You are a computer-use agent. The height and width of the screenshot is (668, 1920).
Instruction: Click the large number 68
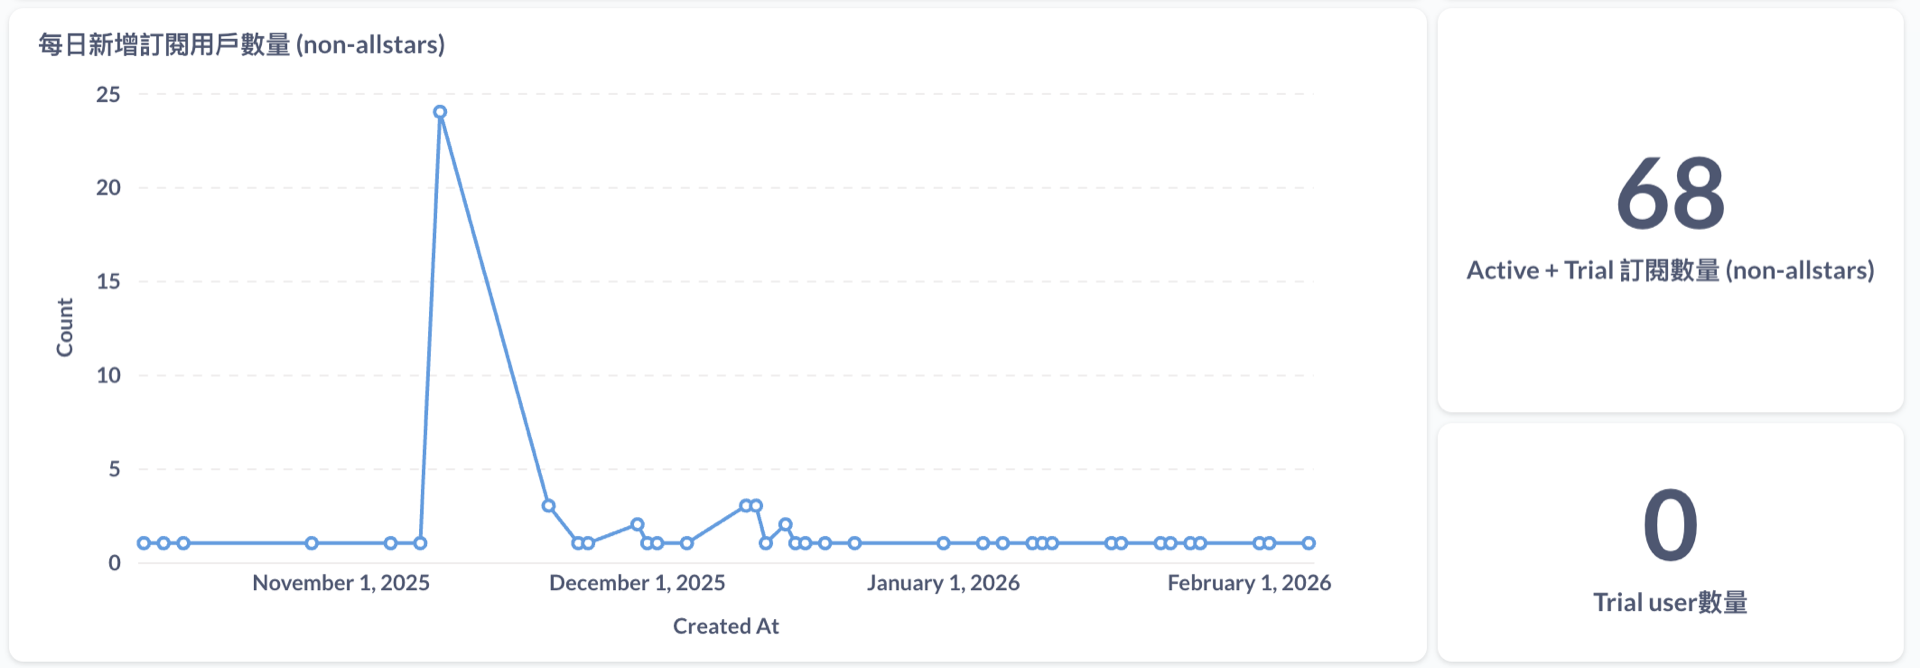[x=1670, y=193]
